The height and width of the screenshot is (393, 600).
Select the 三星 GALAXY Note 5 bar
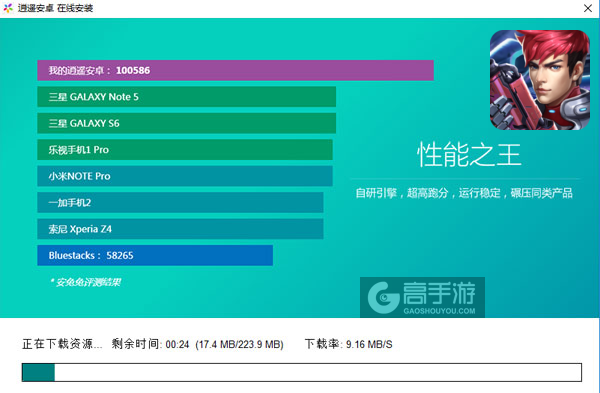[186, 97]
